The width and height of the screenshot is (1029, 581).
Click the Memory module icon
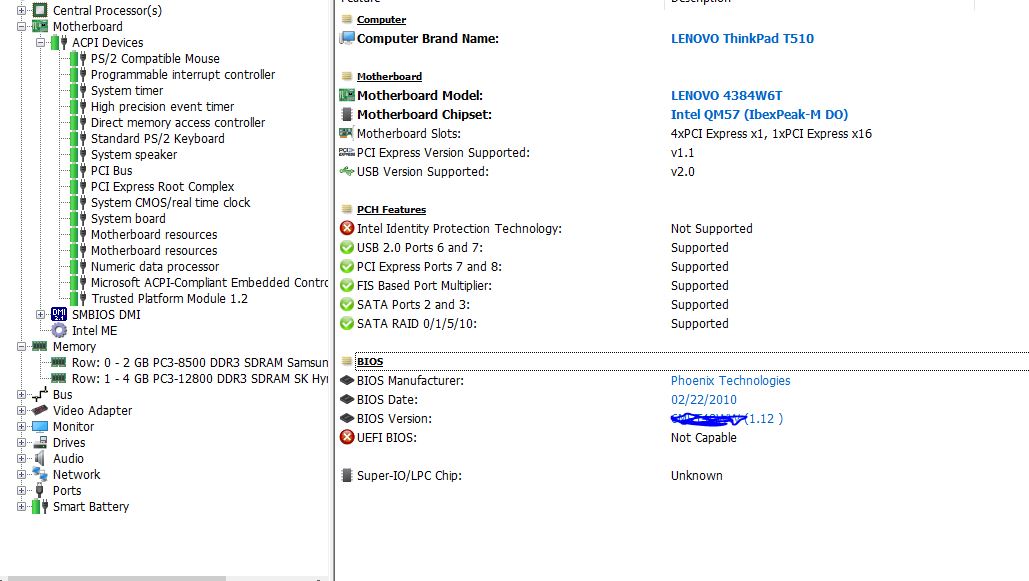tap(40, 346)
